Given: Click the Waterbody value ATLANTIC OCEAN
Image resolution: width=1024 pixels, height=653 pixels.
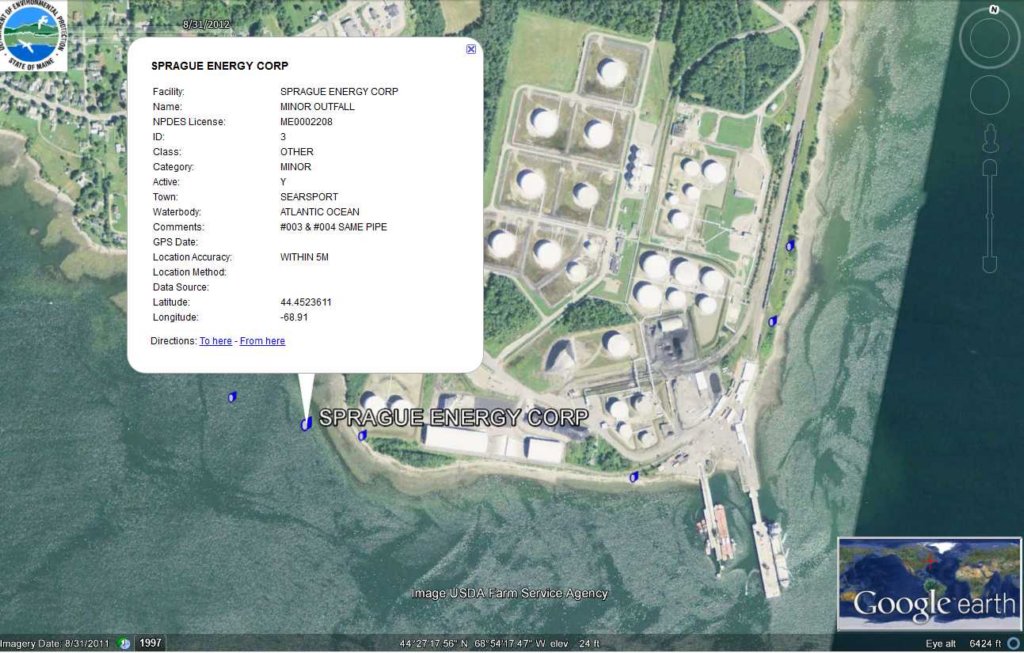Looking at the screenshot, I should tap(319, 212).
